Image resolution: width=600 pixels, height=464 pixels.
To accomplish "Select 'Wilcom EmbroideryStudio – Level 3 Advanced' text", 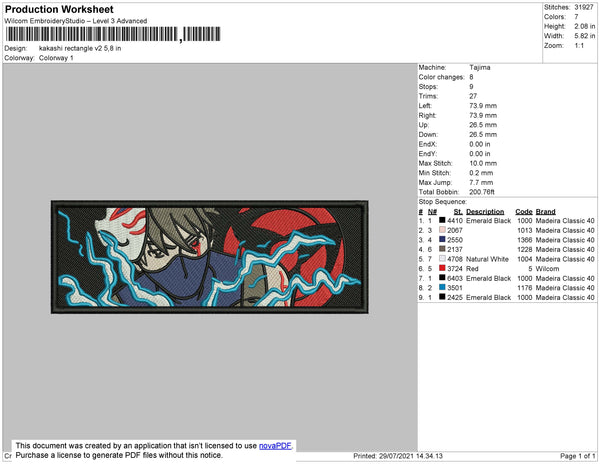I will 76,21.
